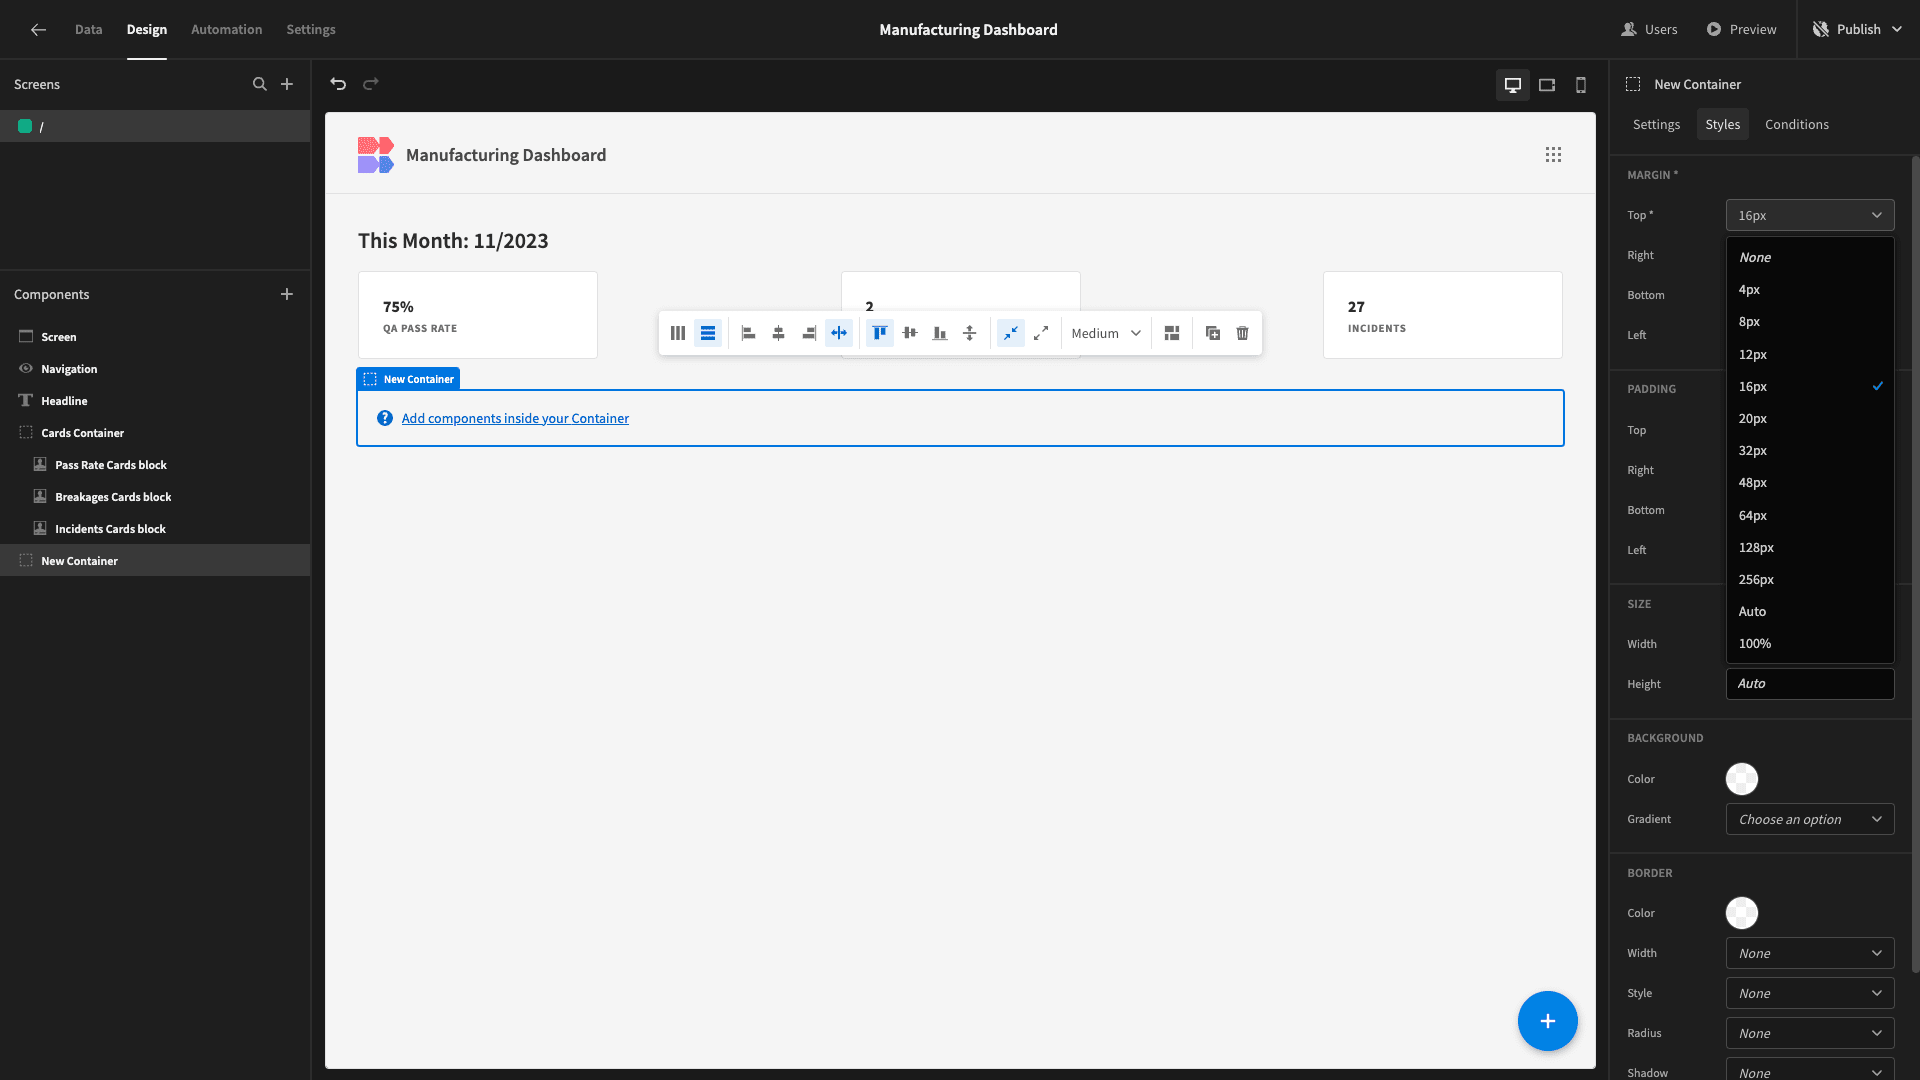
Task: Search screens with magnifier icon
Action: point(260,84)
